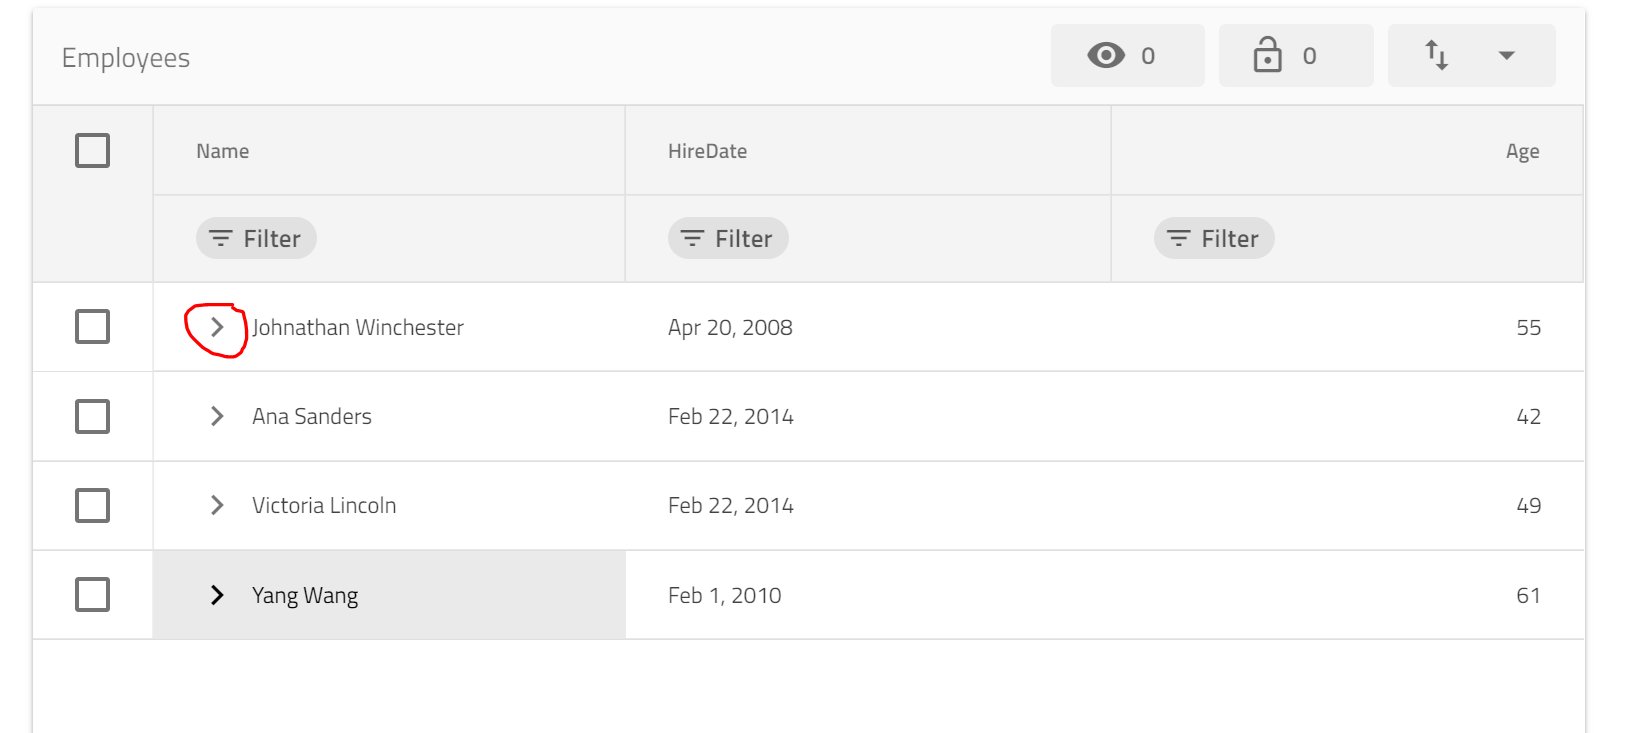1635x733 pixels.
Task: Click the eye icon showing hidden columns count
Action: coord(1105,55)
